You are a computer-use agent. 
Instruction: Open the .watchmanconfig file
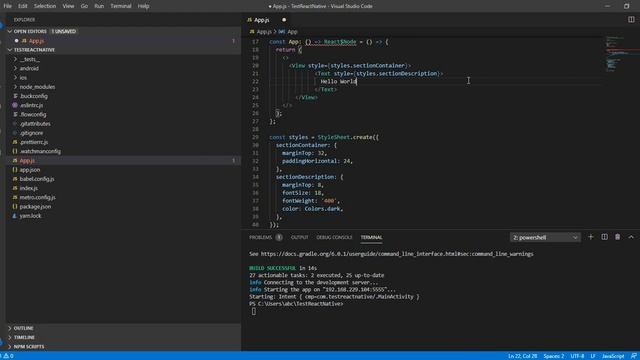point(40,151)
